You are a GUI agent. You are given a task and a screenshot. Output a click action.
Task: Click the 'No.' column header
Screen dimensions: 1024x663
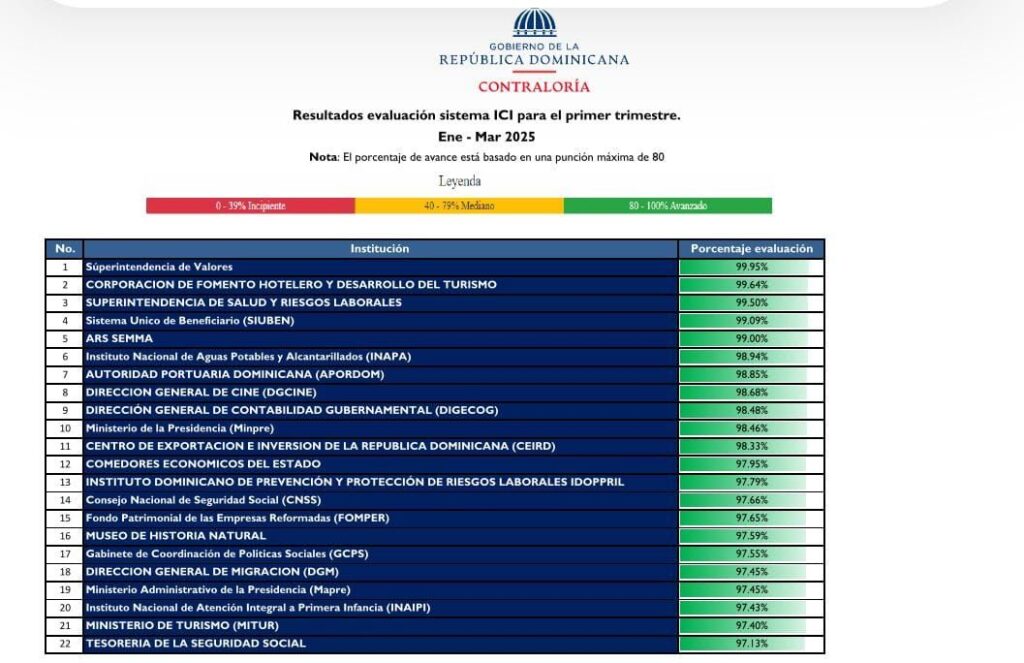coord(65,249)
